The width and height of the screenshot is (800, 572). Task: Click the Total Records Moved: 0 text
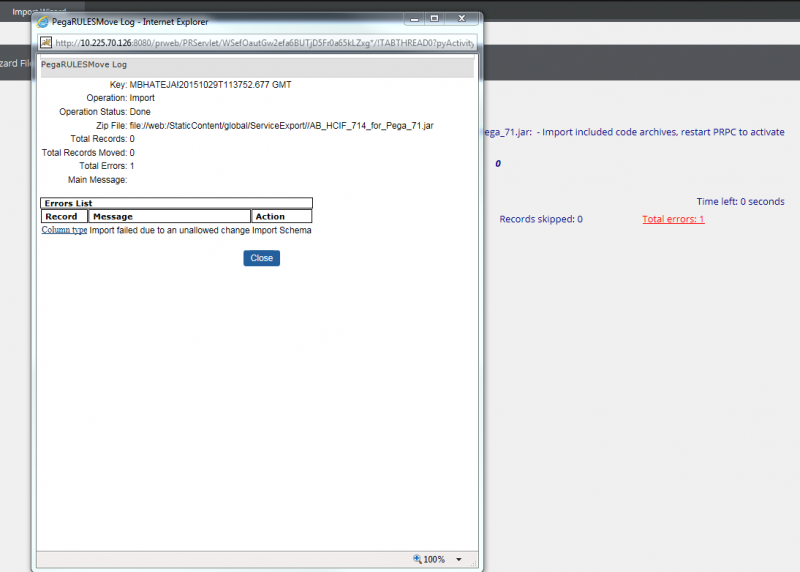pyautogui.click(x=88, y=153)
